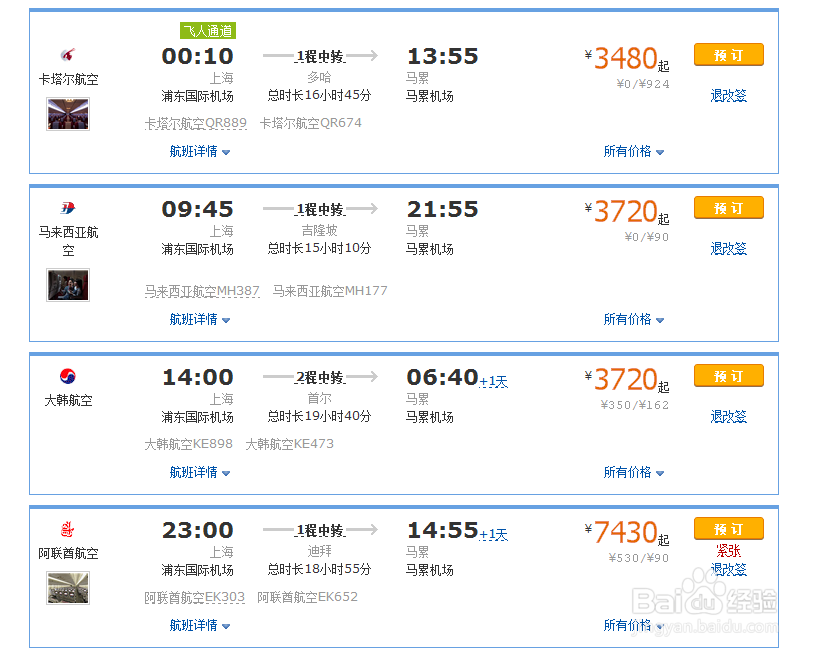The image size is (823, 656).
Task: Book the Emirates 23:00 flight
Action: 728,528
